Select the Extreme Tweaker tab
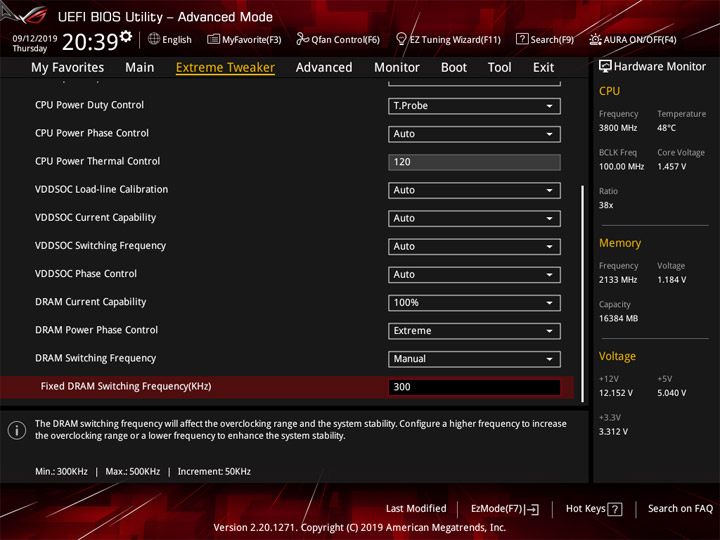This screenshot has width=720, height=540. coord(225,68)
